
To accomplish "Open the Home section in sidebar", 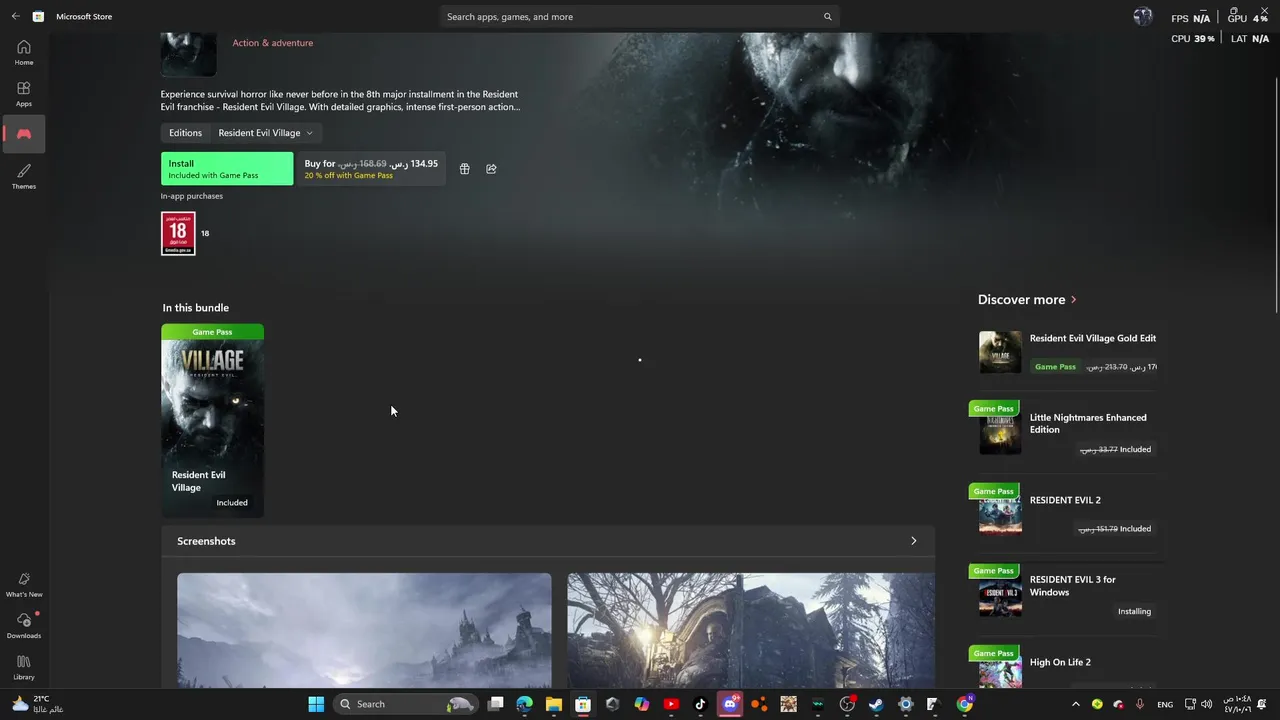I will 24,53.
